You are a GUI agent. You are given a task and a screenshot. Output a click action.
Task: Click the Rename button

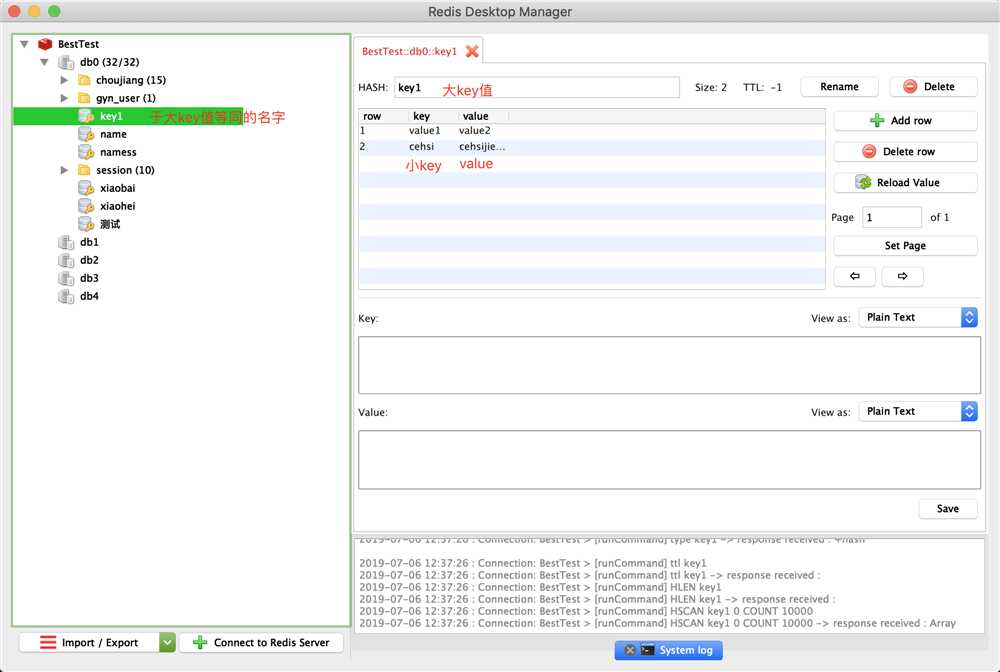coord(839,87)
